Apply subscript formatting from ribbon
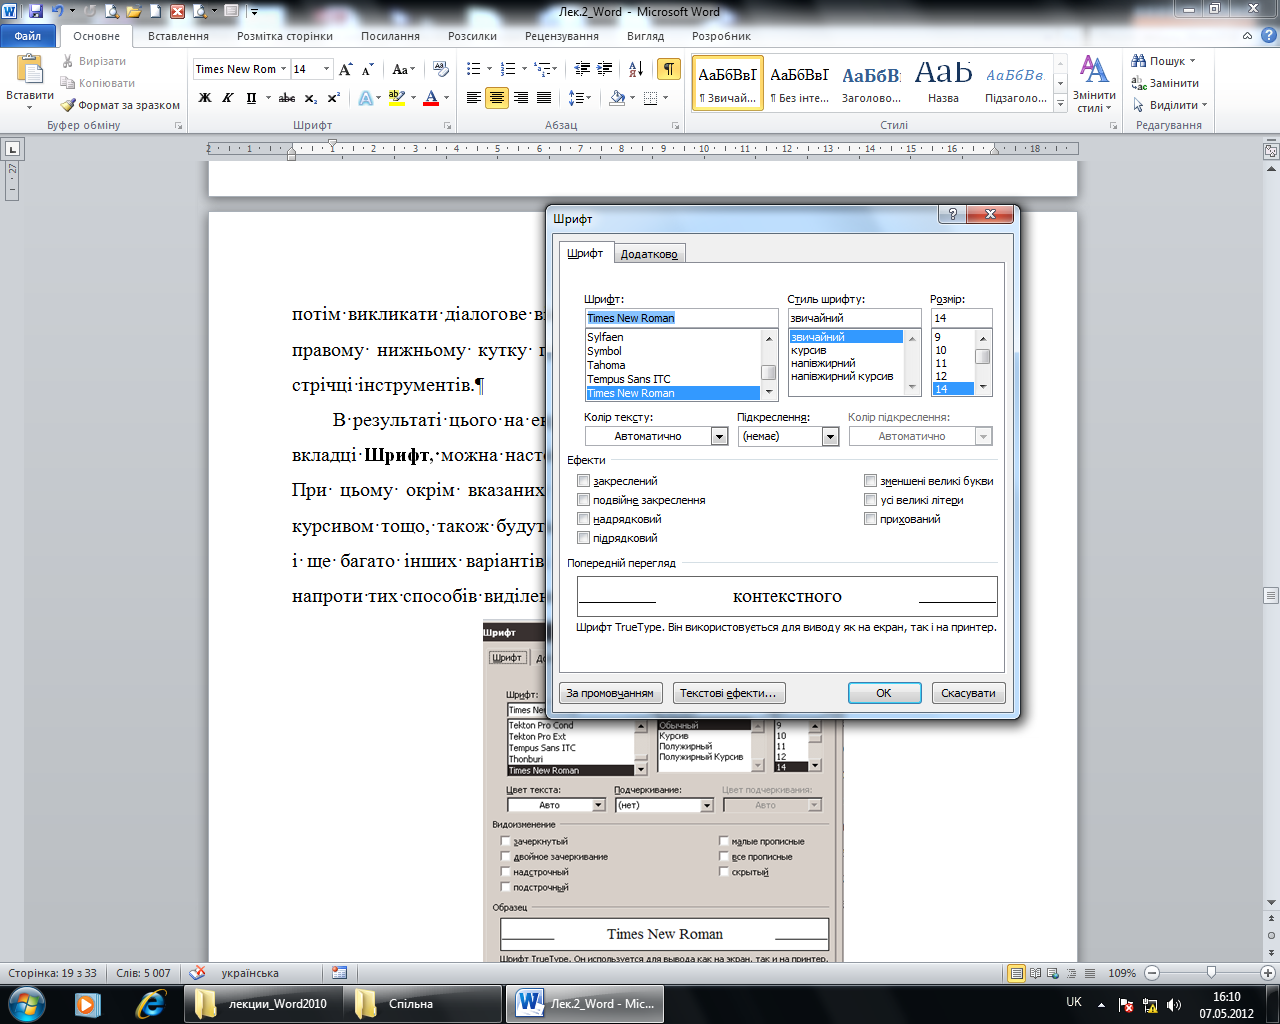 click(311, 98)
